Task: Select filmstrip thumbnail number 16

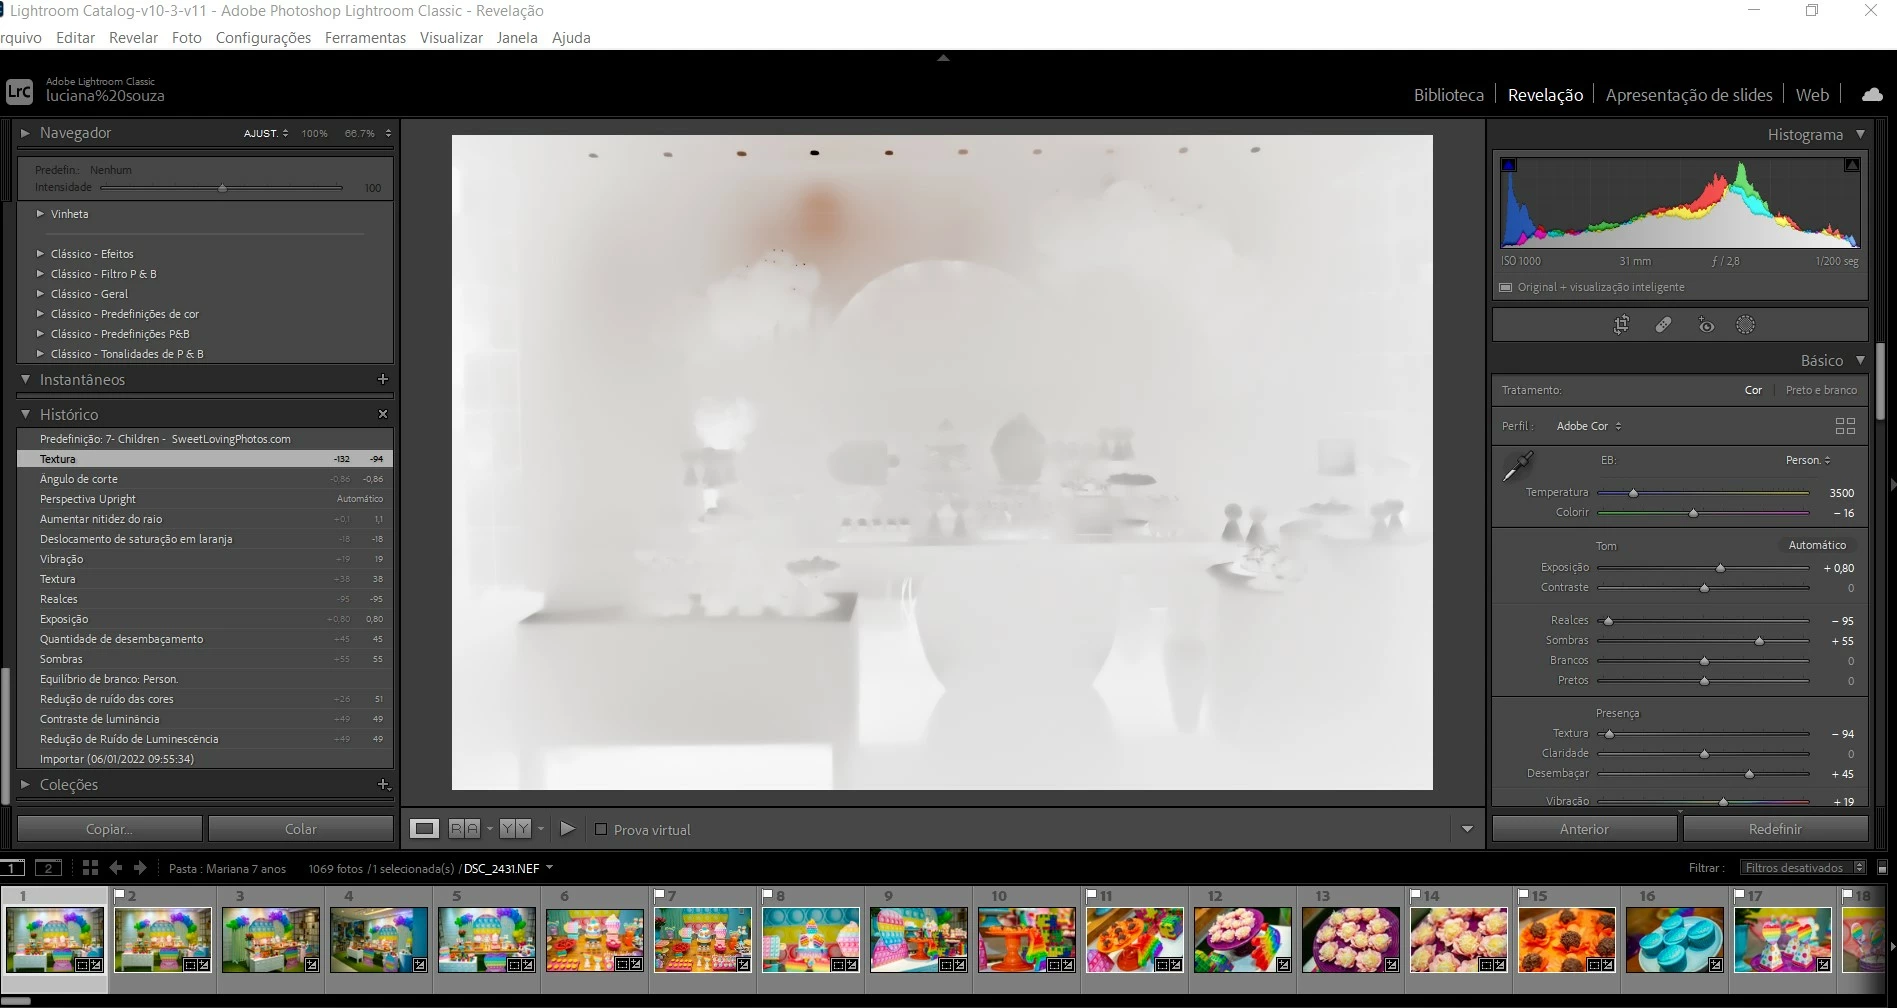Action: [x=1674, y=938]
